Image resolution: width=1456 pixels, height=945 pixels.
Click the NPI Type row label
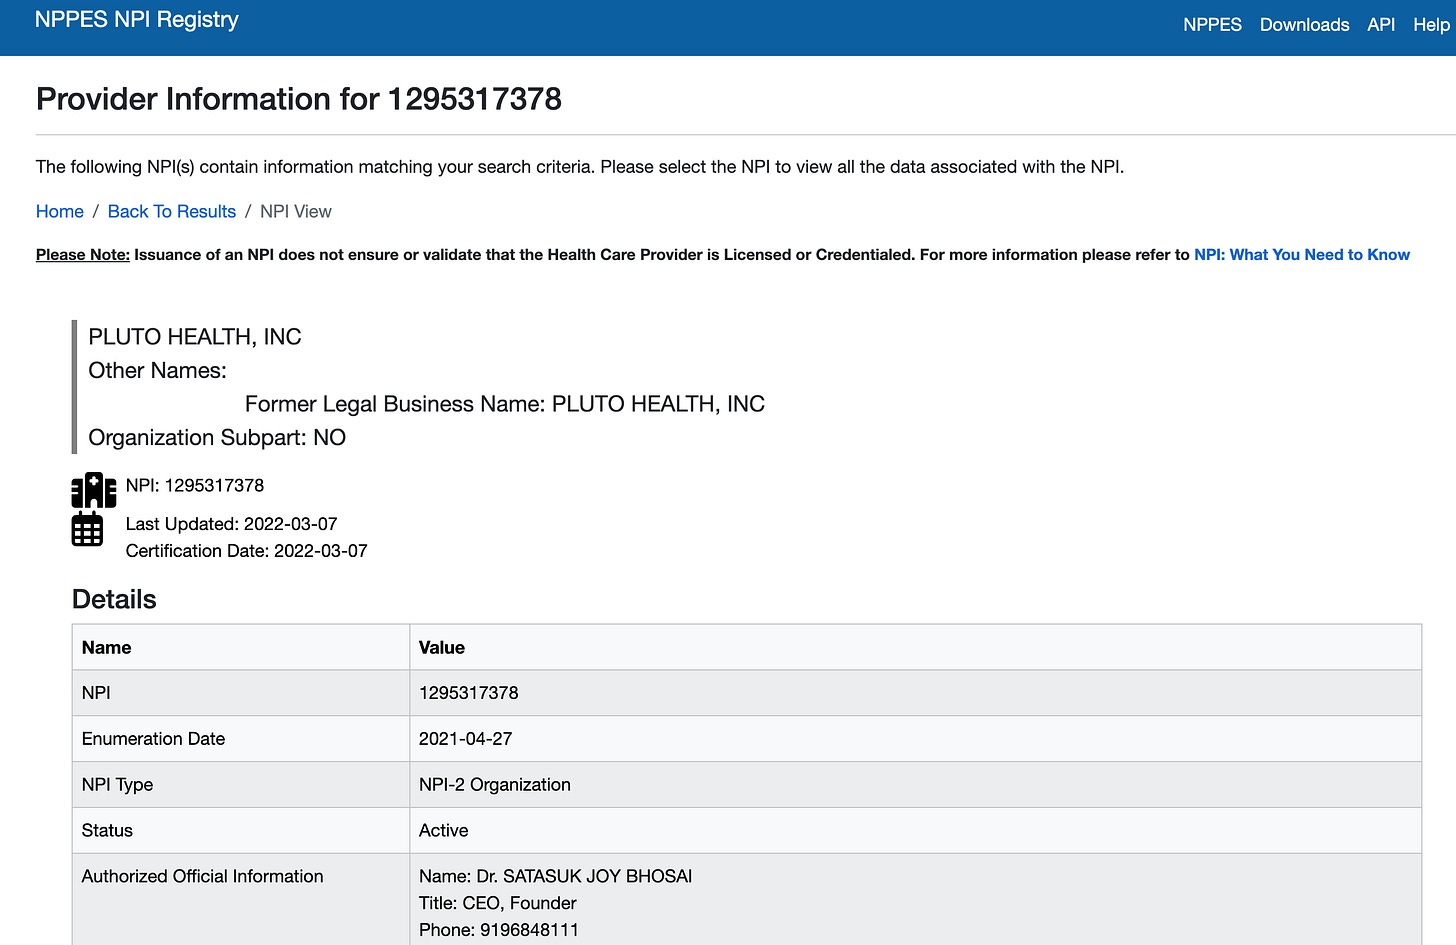point(117,785)
